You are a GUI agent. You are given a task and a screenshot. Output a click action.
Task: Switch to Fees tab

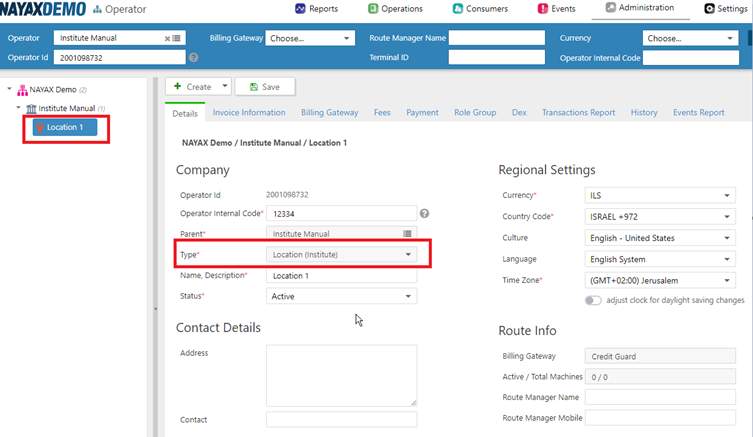(x=382, y=112)
